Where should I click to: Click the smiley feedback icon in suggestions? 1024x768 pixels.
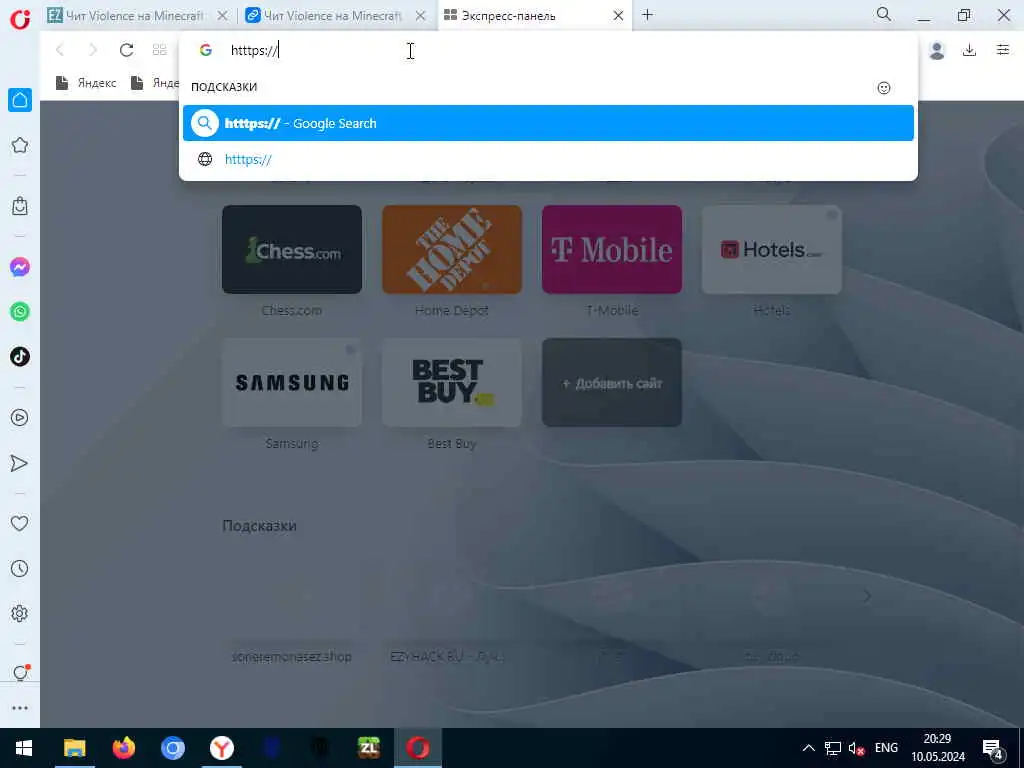[x=884, y=88]
